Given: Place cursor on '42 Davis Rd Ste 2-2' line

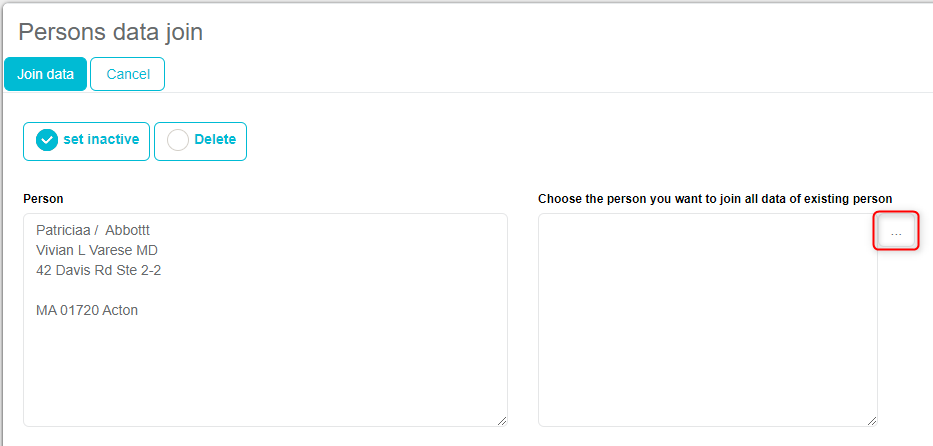Looking at the screenshot, I should tap(98, 270).
